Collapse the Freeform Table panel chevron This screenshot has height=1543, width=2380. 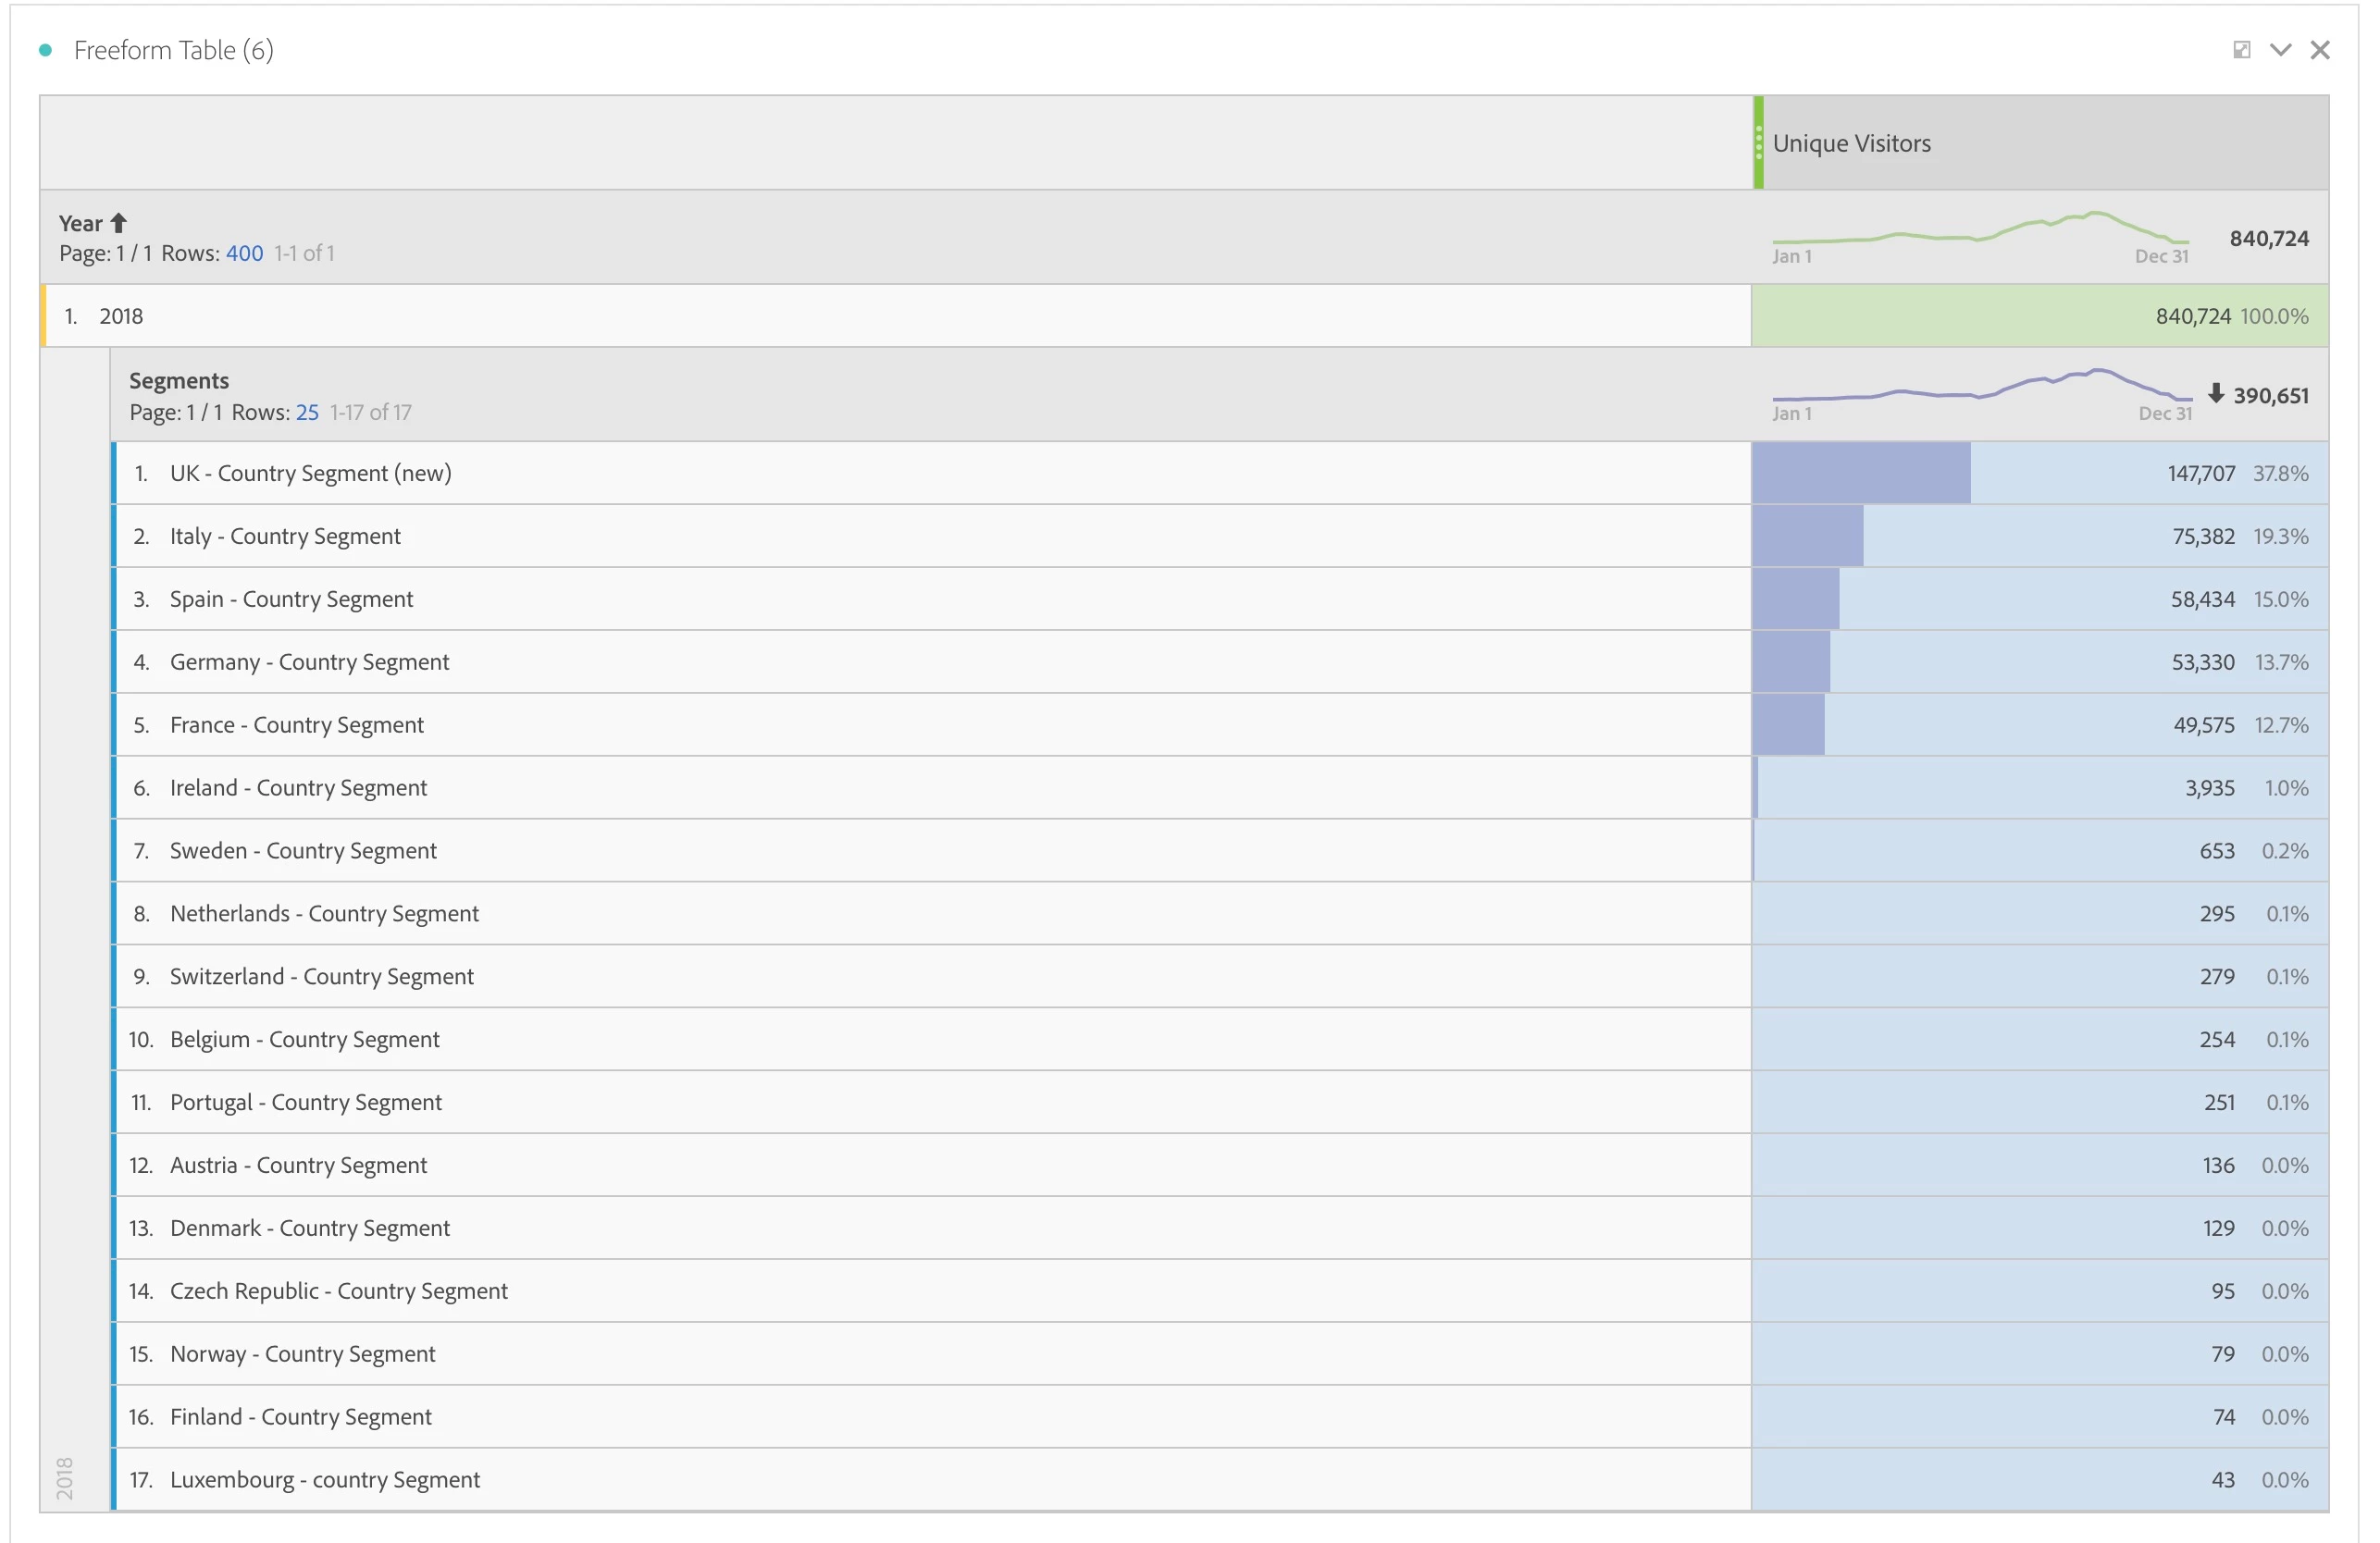click(x=2280, y=50)
